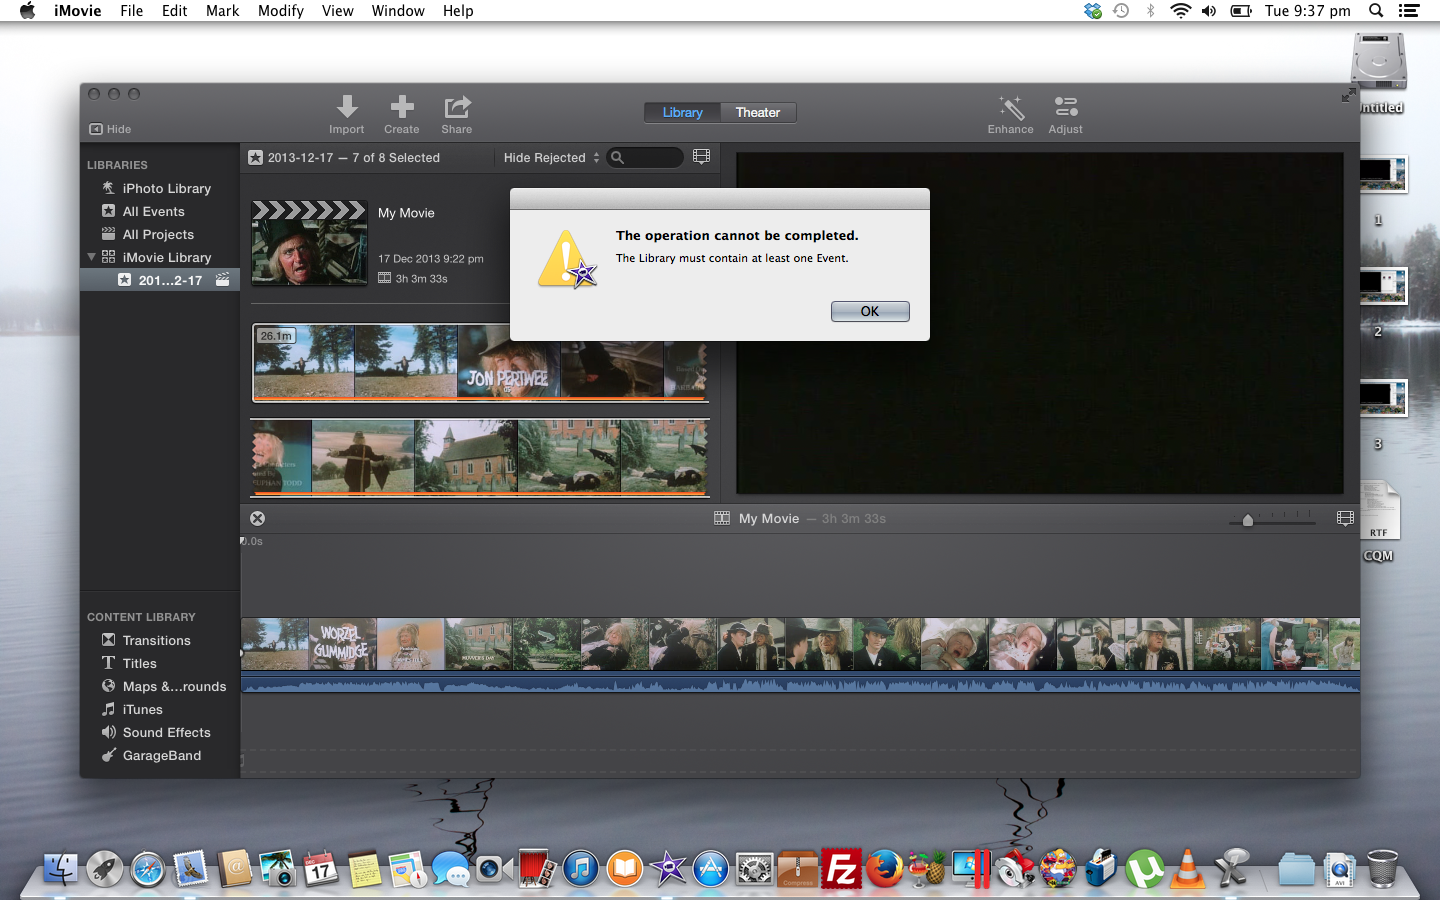
Task: Dismiss the error dialog with OK
Action: point(870,311)
